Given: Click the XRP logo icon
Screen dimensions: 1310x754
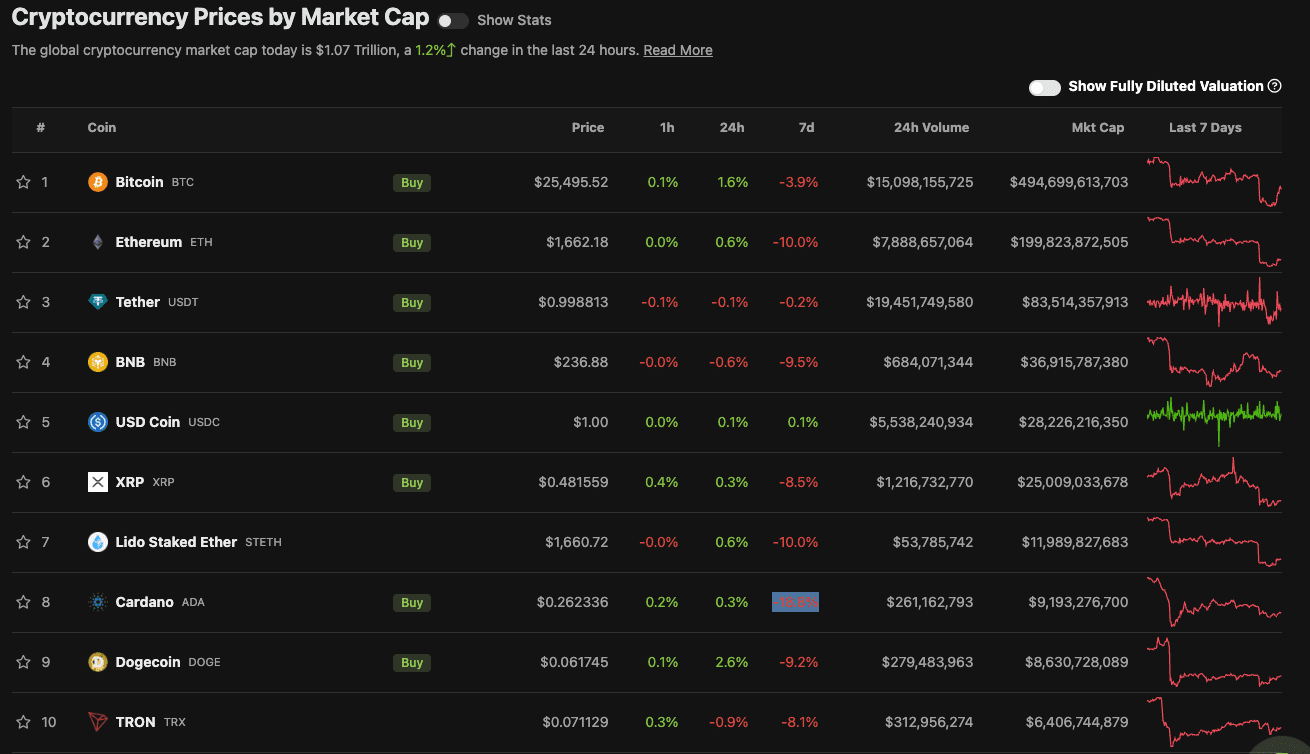Looking at the screenshot, I should coord(98,482).
